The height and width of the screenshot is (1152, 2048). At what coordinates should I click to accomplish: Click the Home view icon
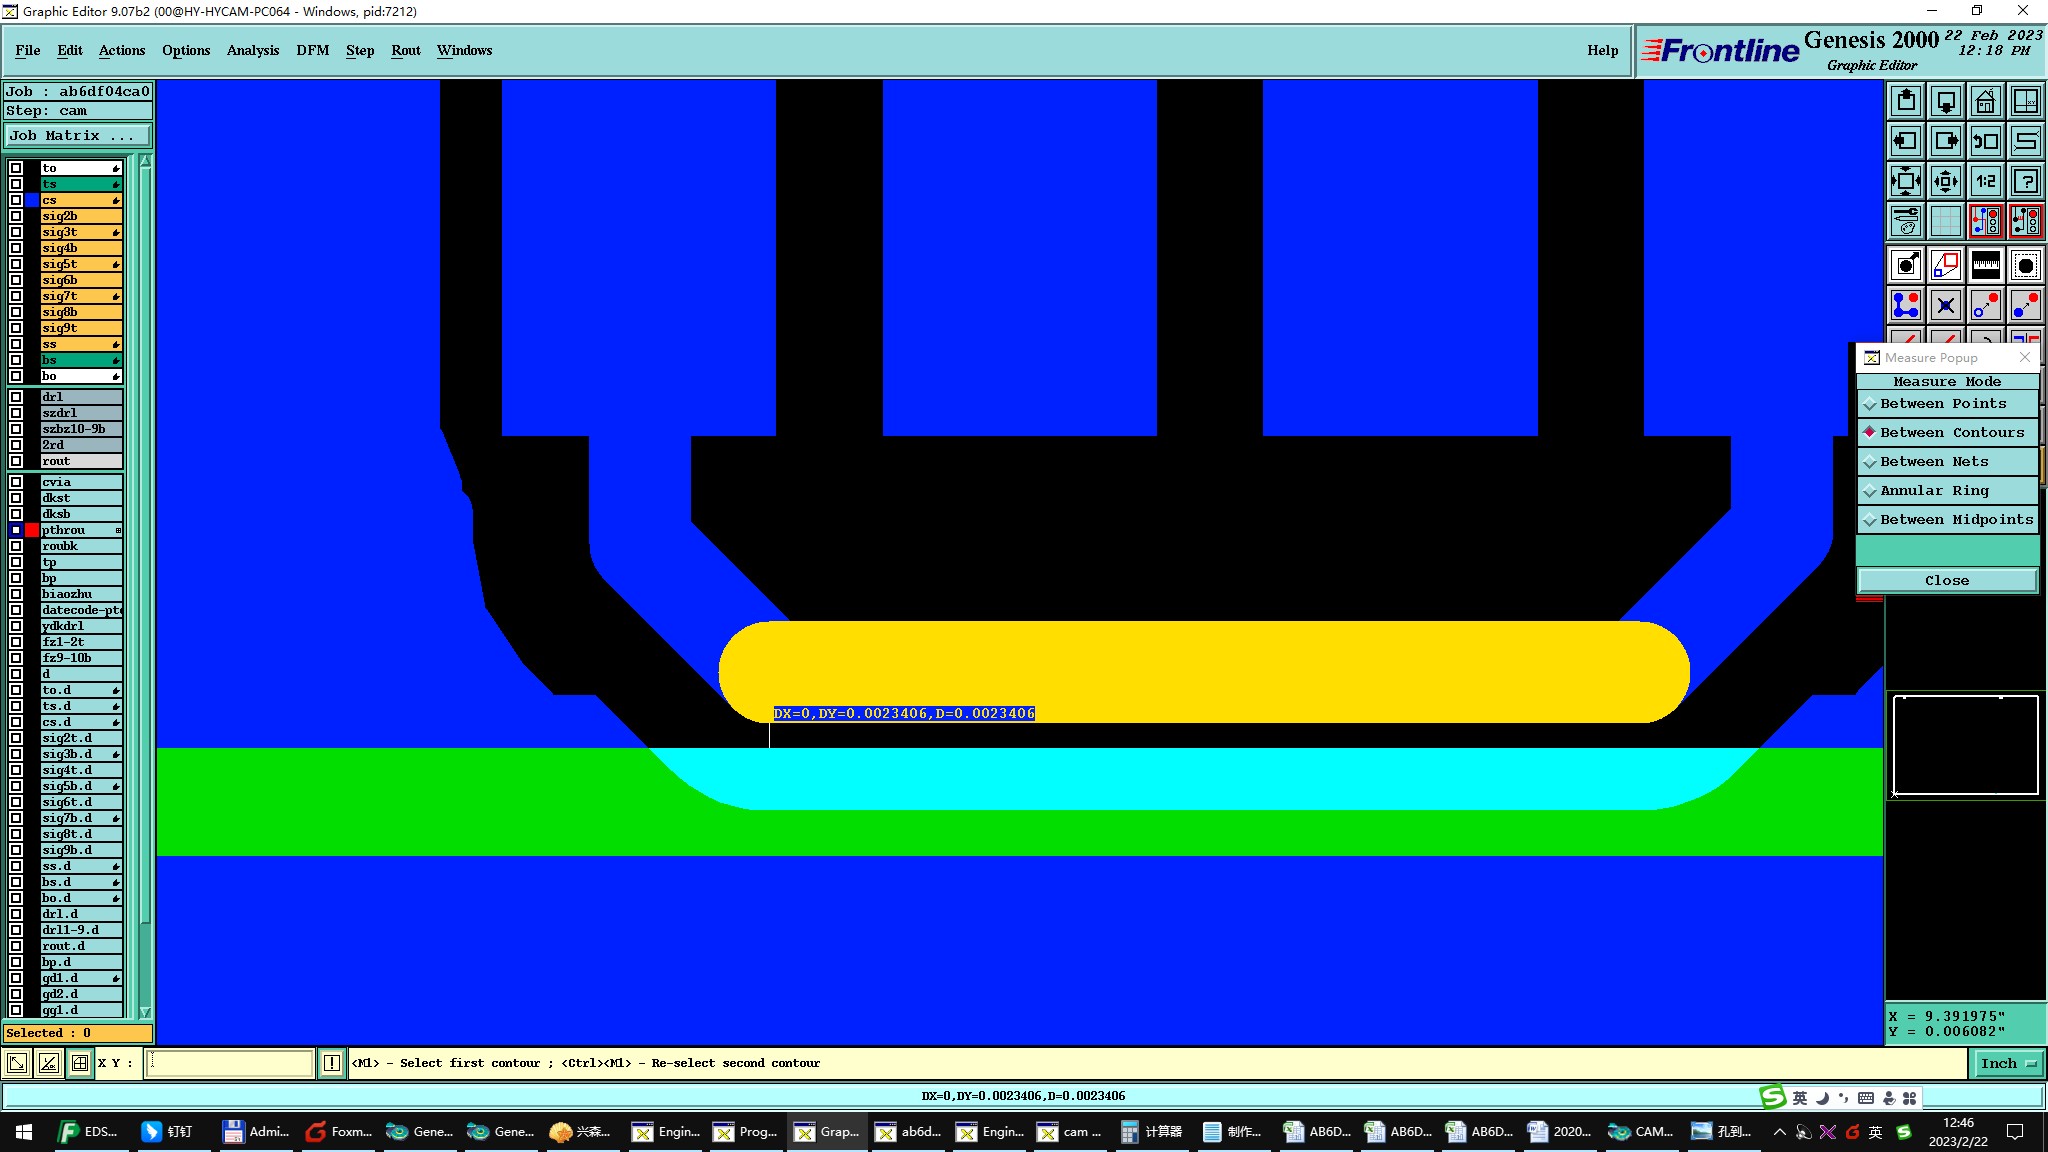point(1985,101)
